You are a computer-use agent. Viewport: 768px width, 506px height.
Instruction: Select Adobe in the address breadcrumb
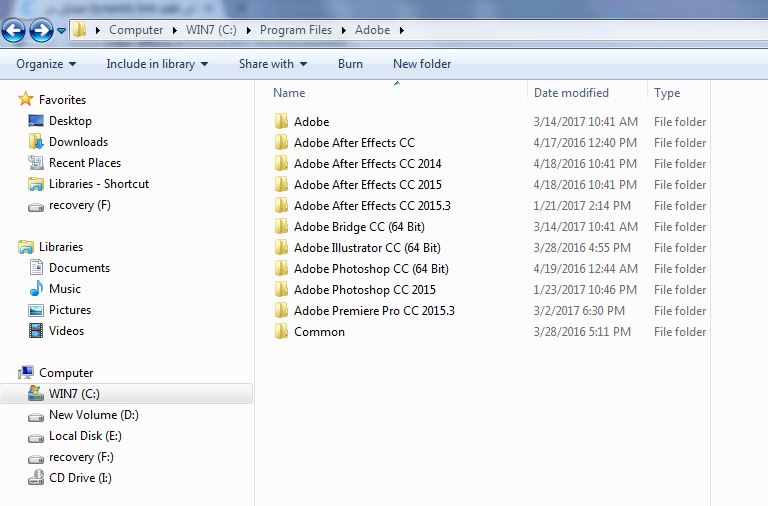pyautogui.click(x=372, y=30)
